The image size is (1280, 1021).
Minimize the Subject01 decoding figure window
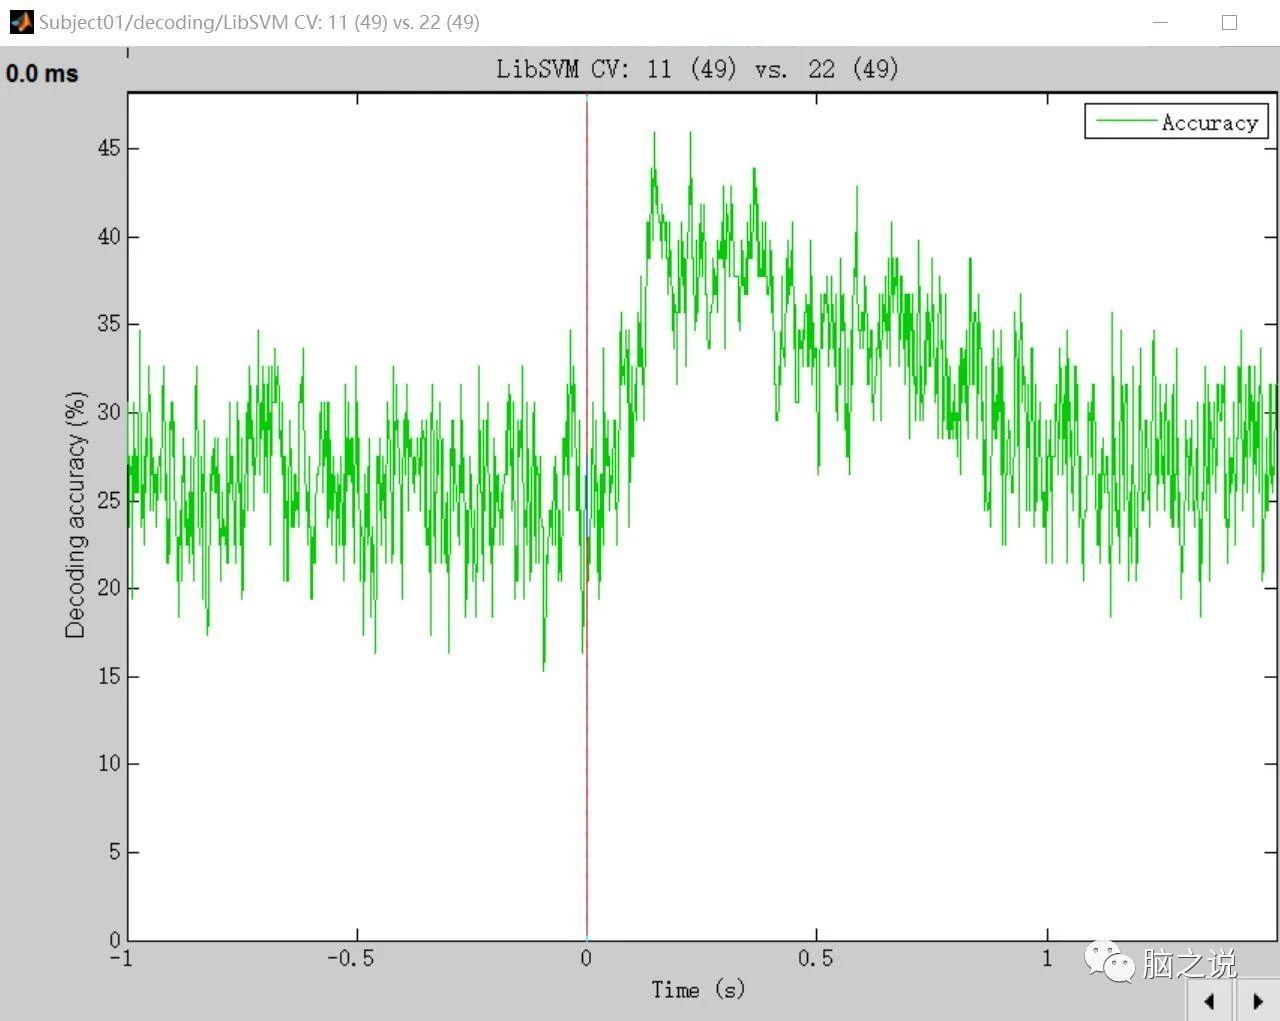(x=1161, y=22)
